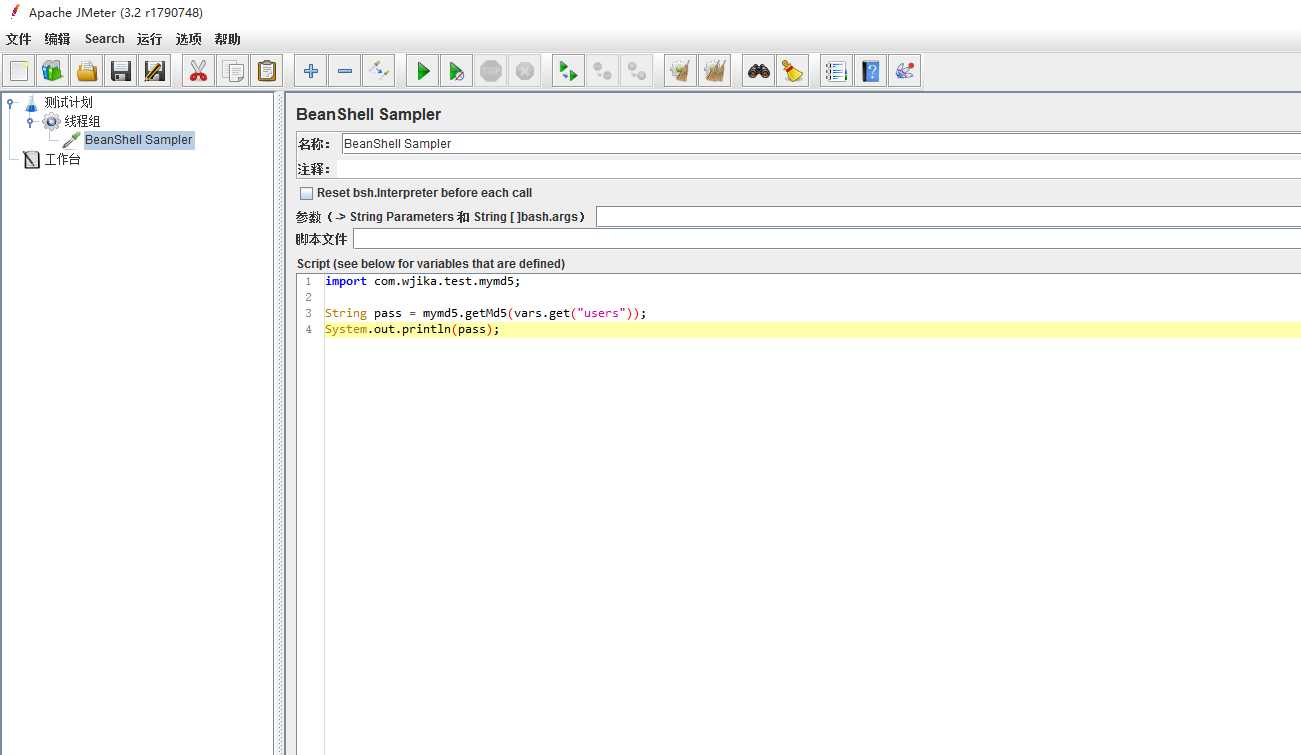Click the Toggle enable/disable toolbar icon
The width and height of the screenshot is (1301, 755).
coord(378,71)
